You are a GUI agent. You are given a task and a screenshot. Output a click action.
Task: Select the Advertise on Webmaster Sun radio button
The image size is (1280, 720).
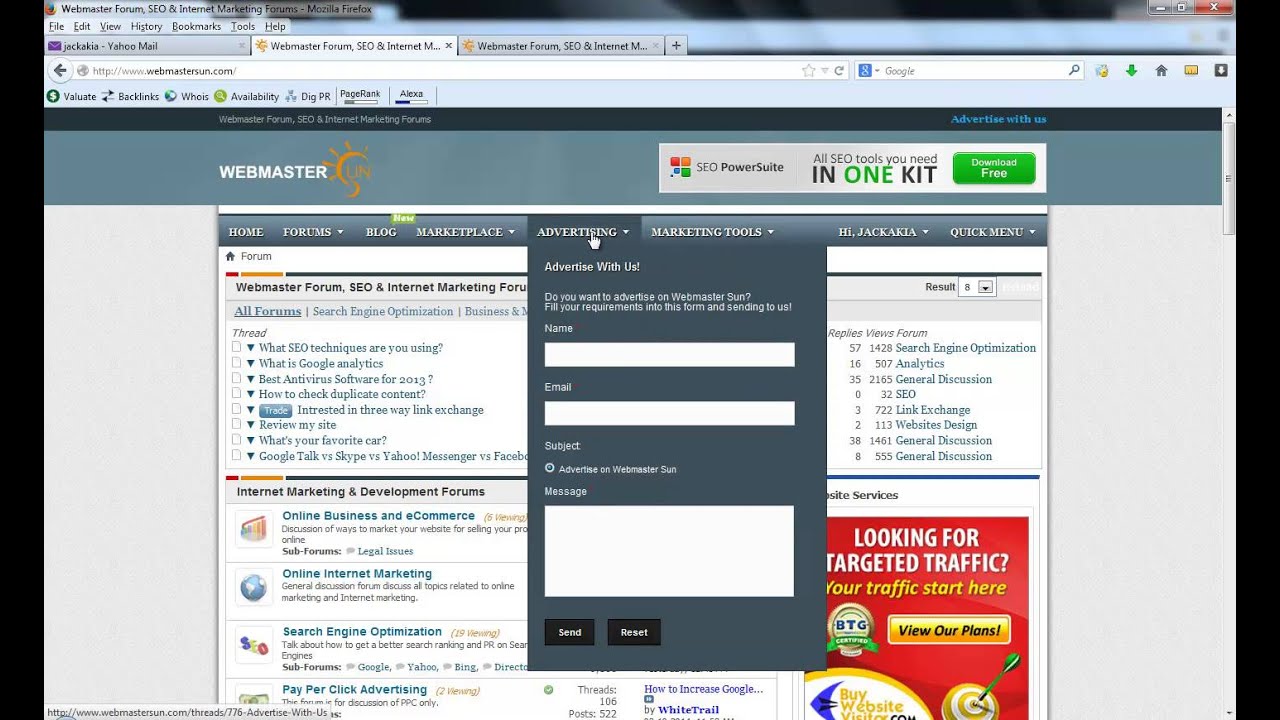pos(550,468)
